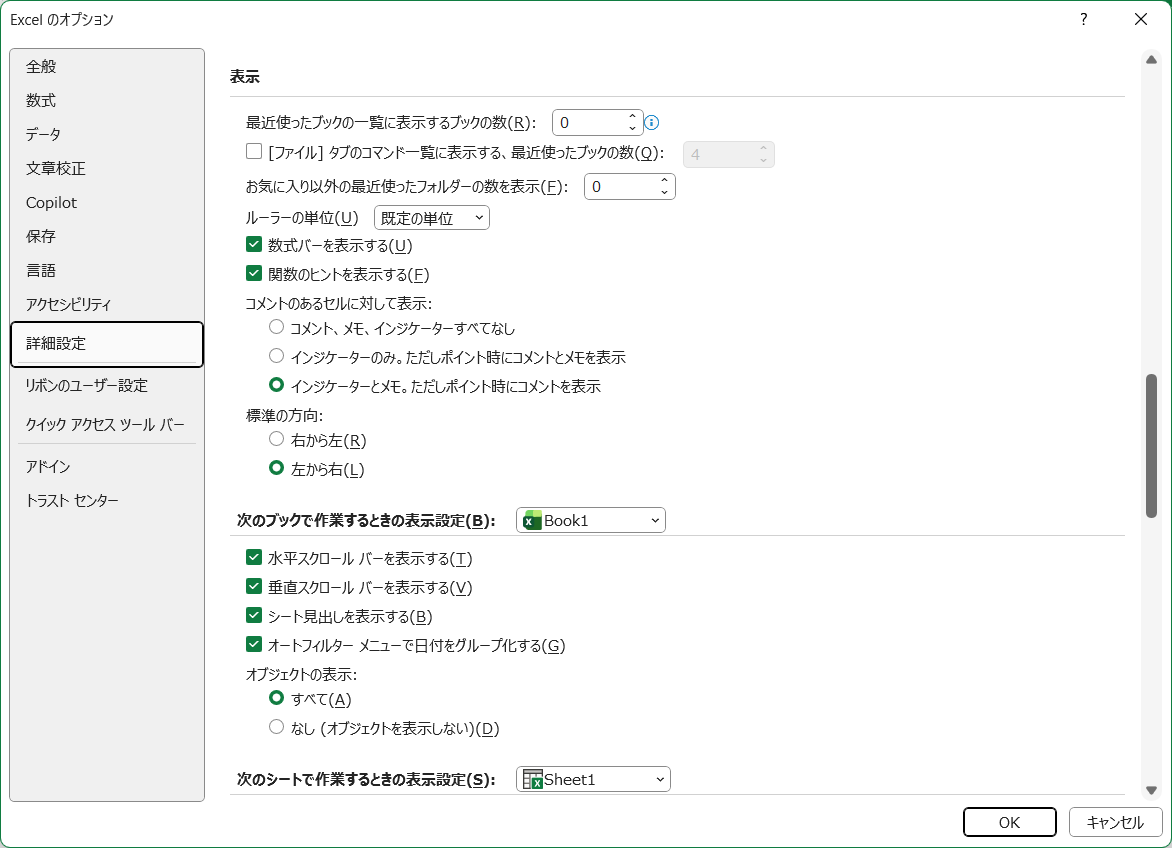Screen dimensions: 1172x848
Task: Choose なし for オブジェクトの表示
Action: [x=276, y=728]
